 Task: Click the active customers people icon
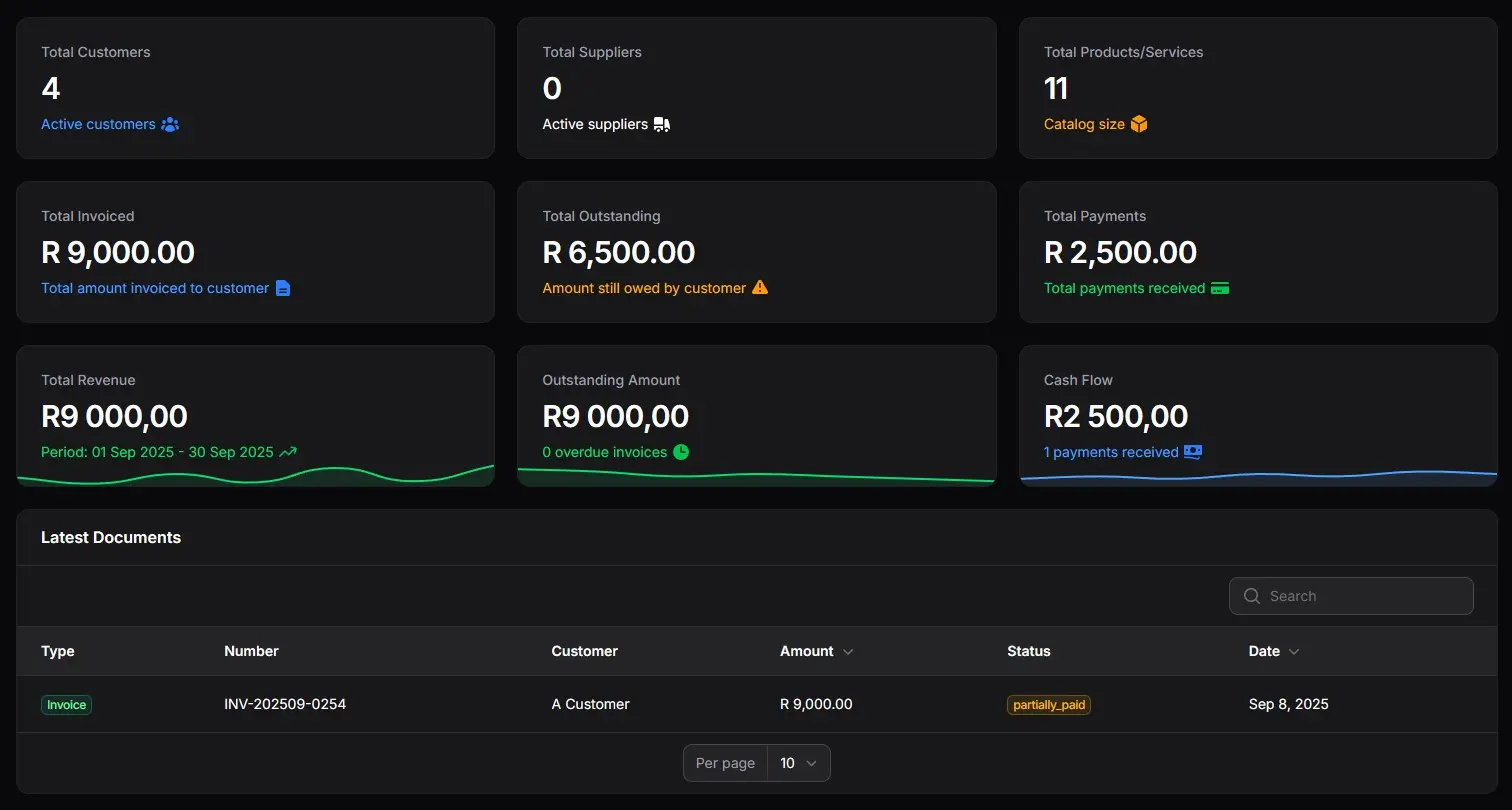[171, 124]
